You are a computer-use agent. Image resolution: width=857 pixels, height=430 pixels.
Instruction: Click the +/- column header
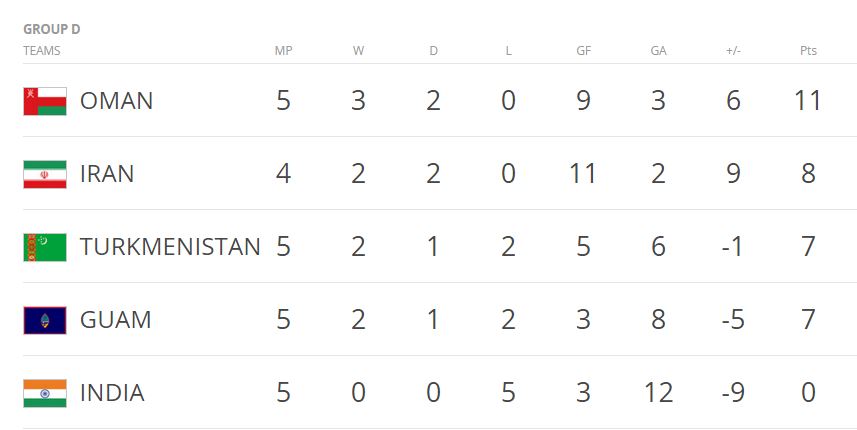pyautogui.click(x=733, y=51)
